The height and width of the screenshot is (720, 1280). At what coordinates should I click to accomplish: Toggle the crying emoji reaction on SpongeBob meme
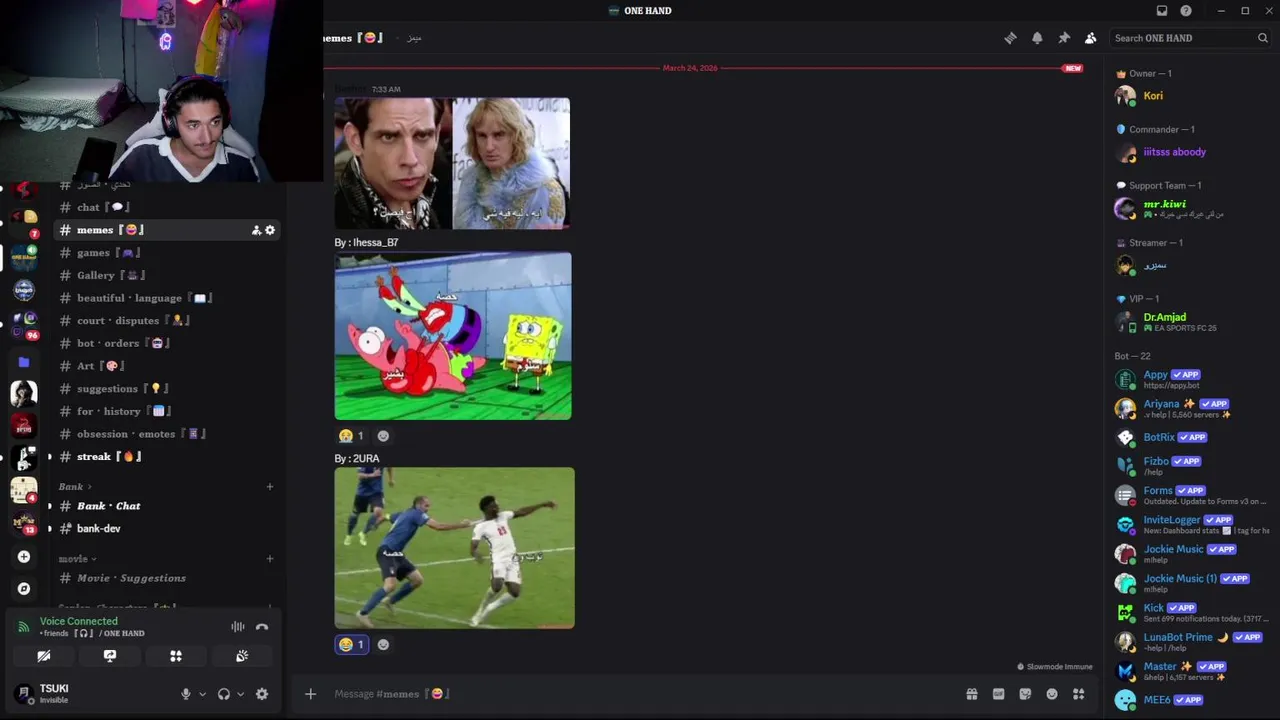point(351,436)
